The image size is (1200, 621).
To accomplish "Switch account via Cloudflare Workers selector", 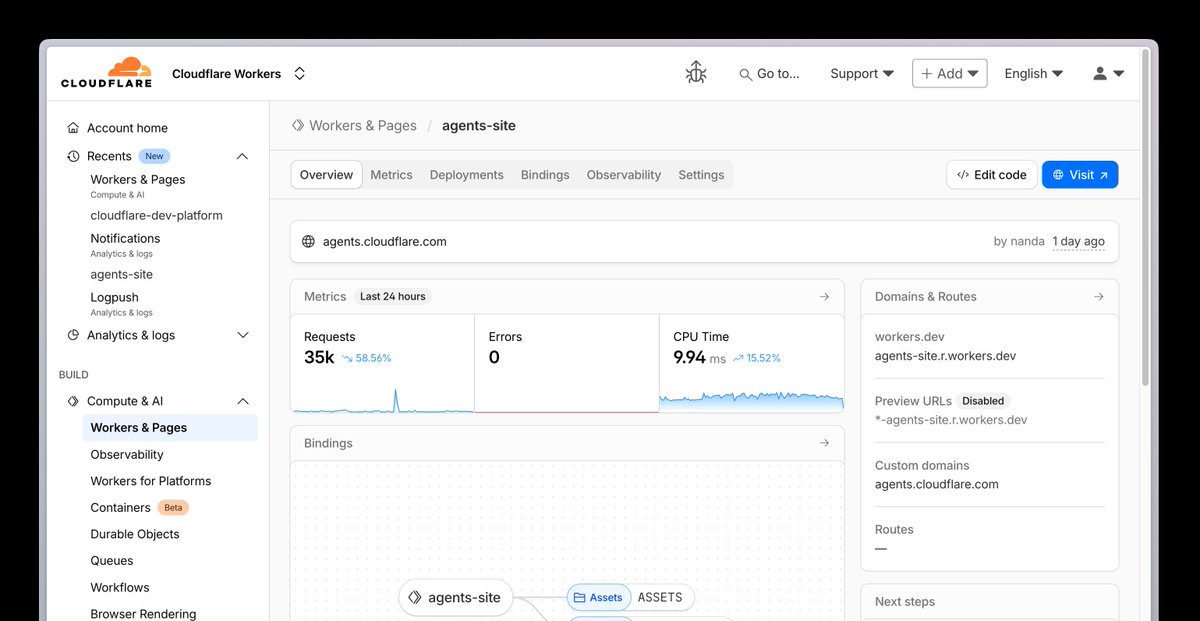I will pos(238,73).
